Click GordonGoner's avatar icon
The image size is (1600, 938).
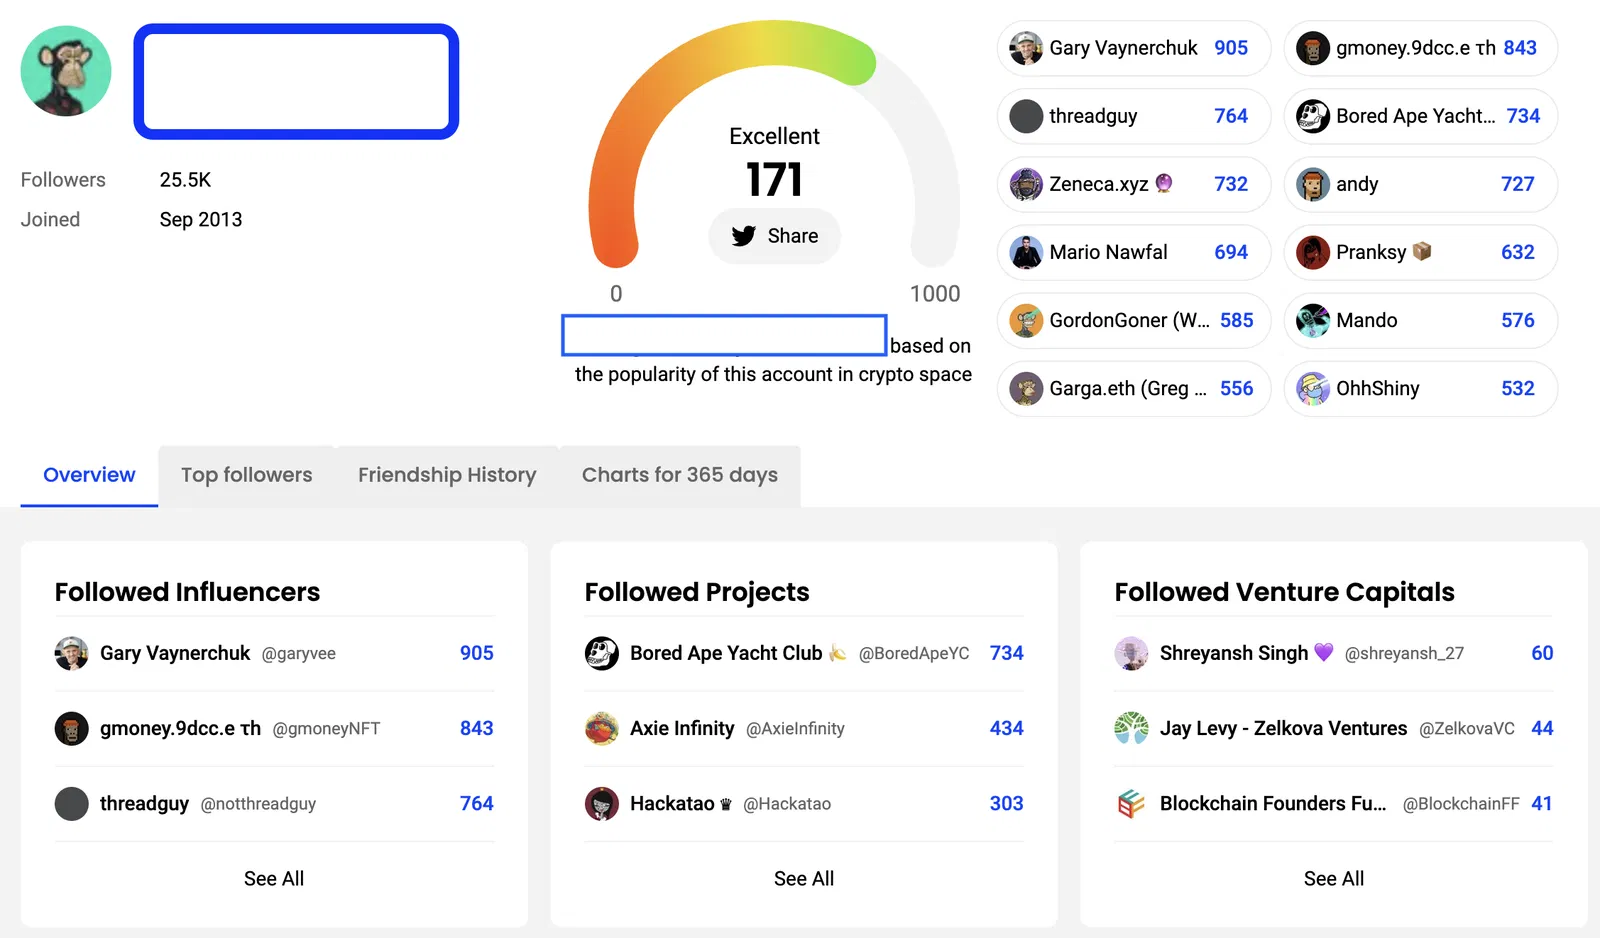point(1026,320)
